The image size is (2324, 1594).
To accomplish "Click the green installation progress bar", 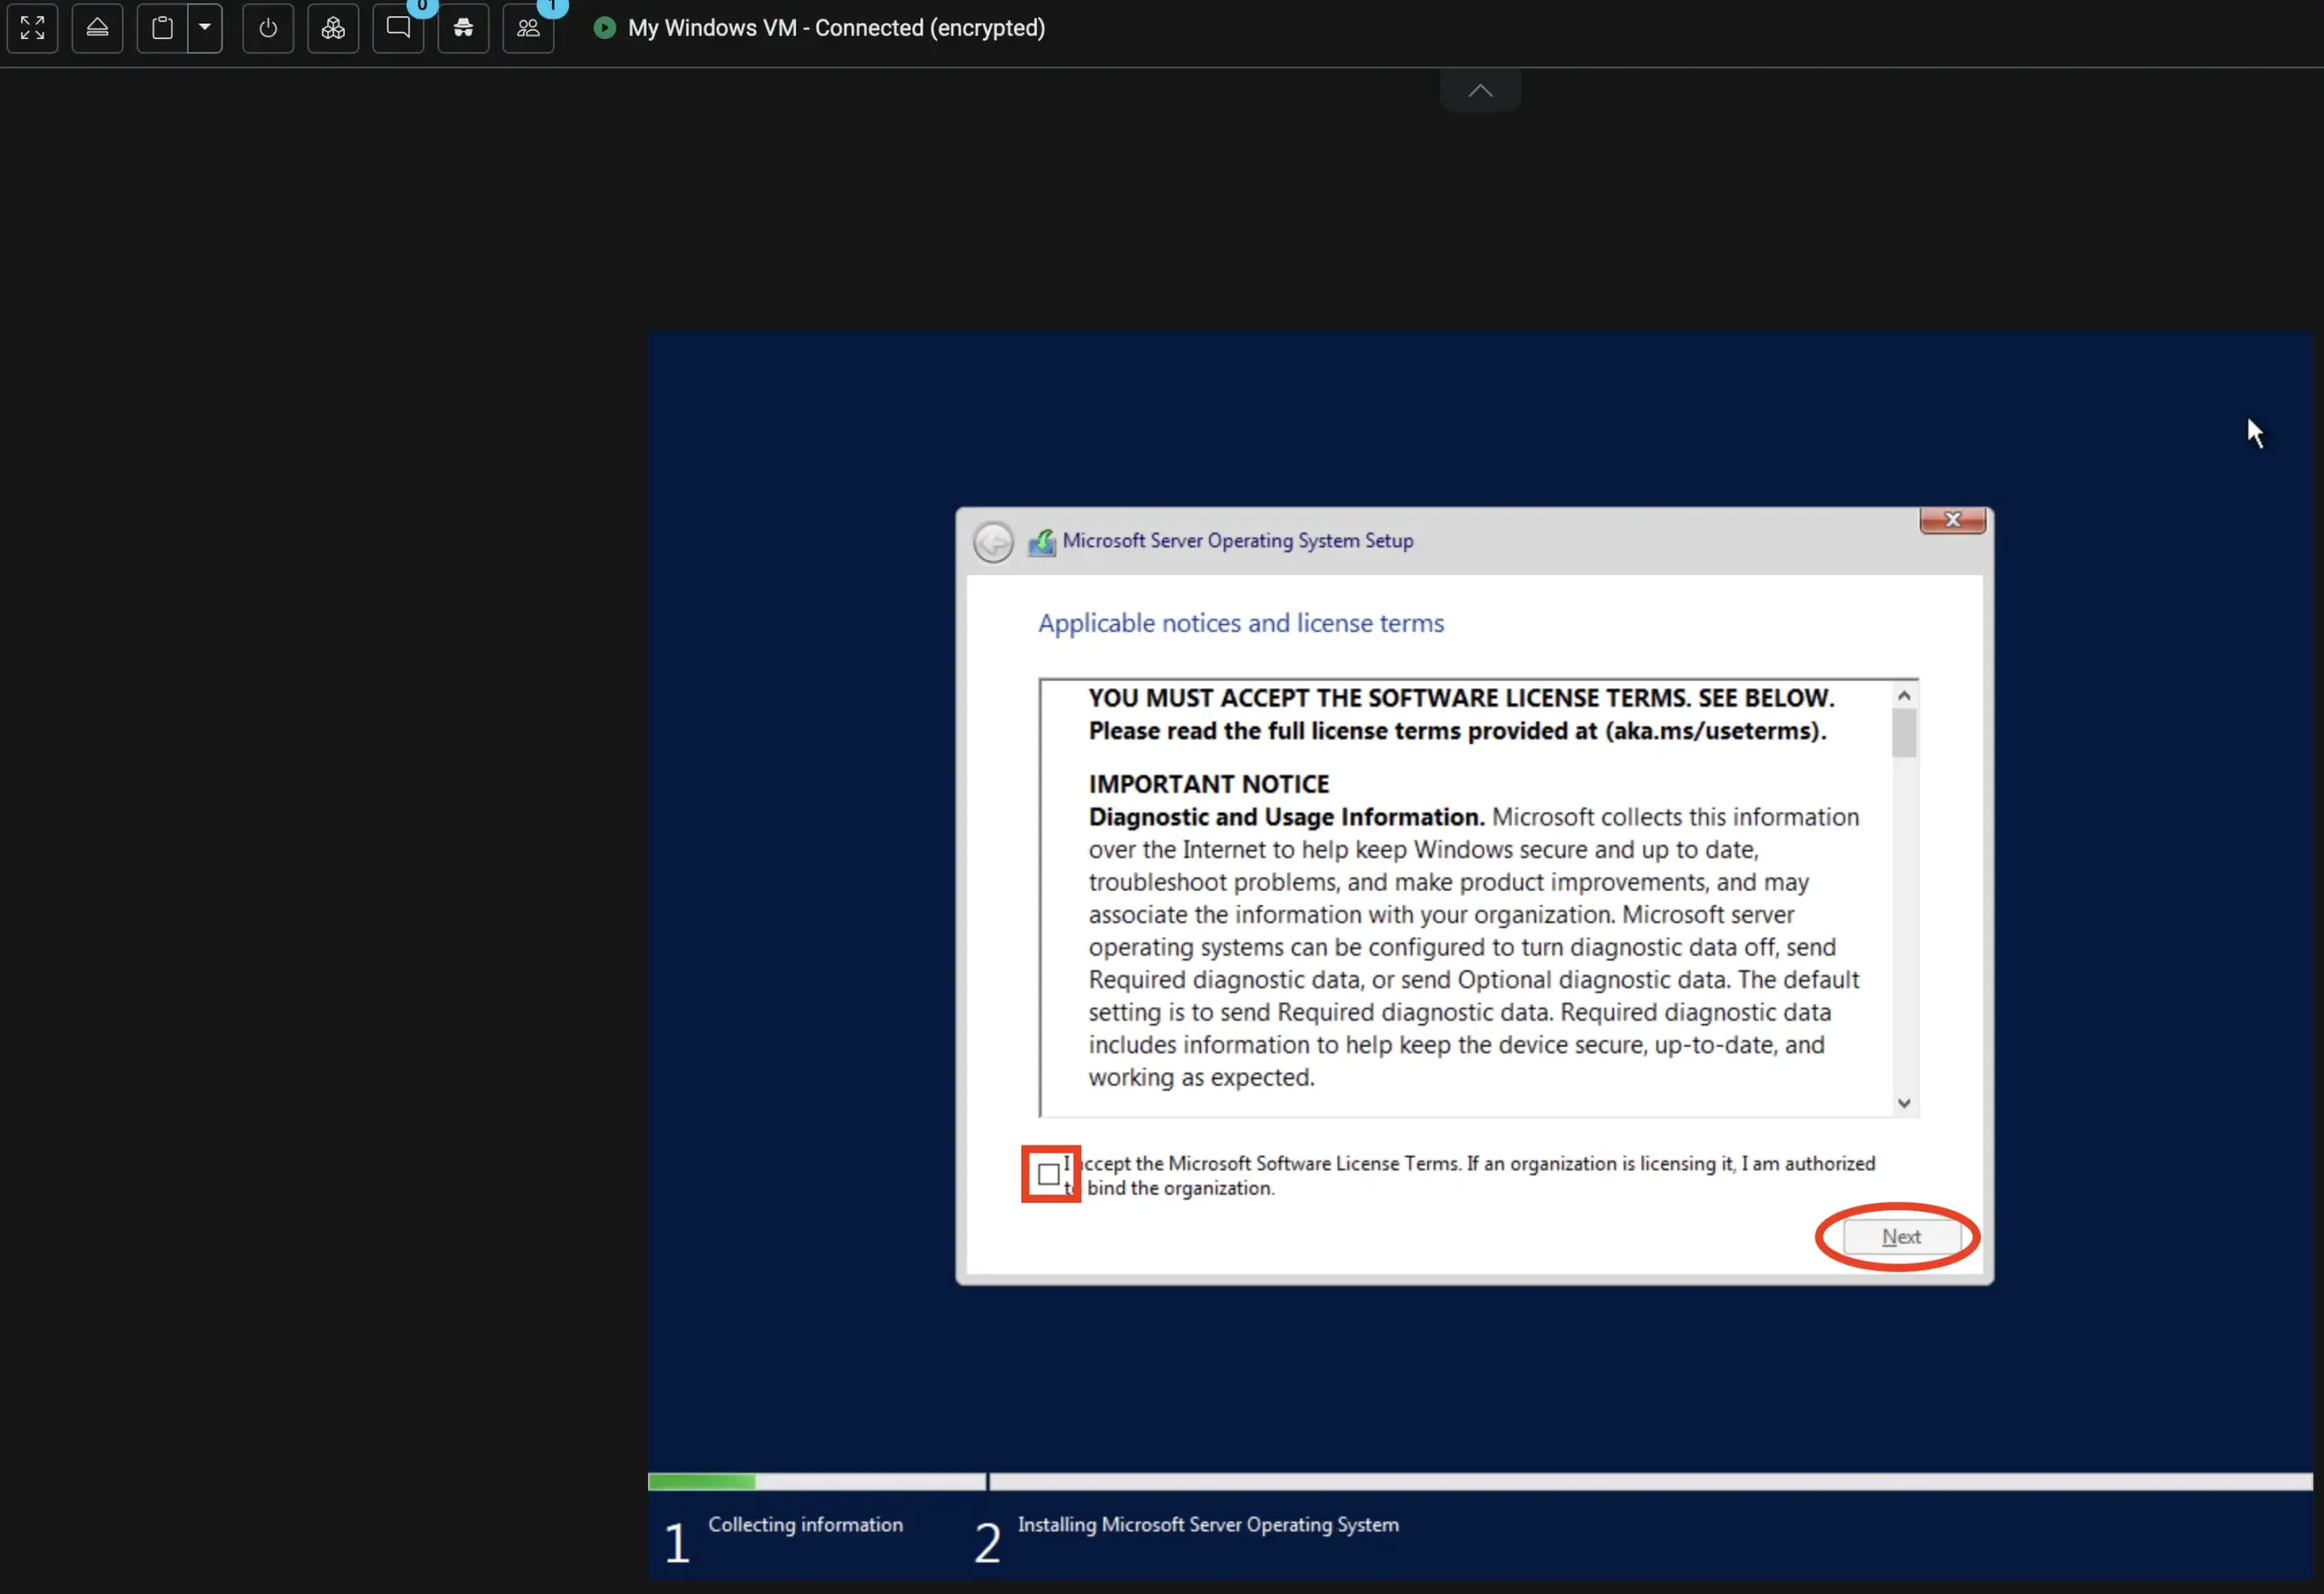I will 702,1481.
